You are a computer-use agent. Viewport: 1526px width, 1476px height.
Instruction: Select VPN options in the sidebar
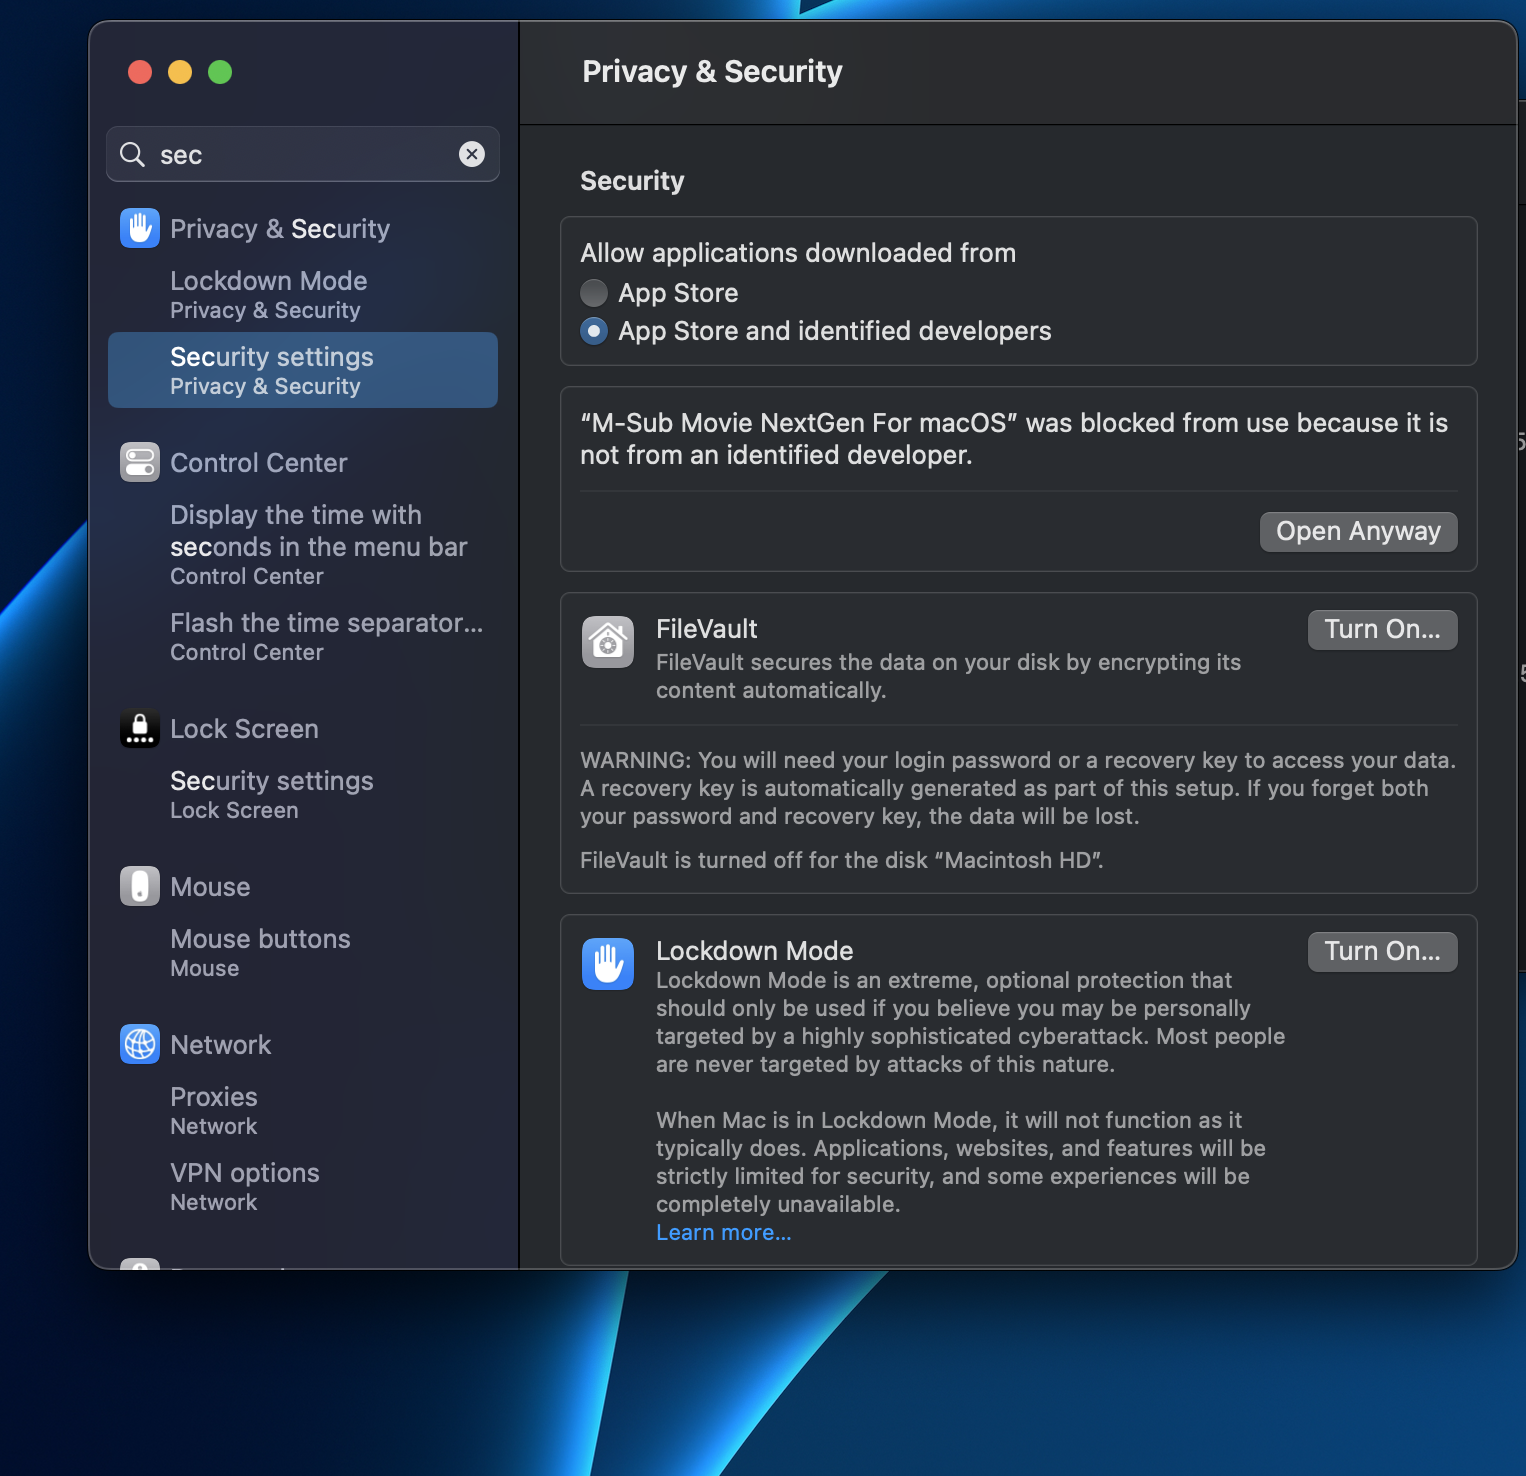245,1186
